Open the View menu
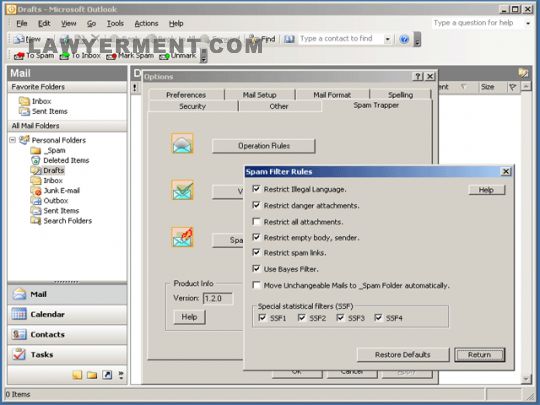Image resolution: width=540 pixels, height=405 pixels. [x=69, y=23]
